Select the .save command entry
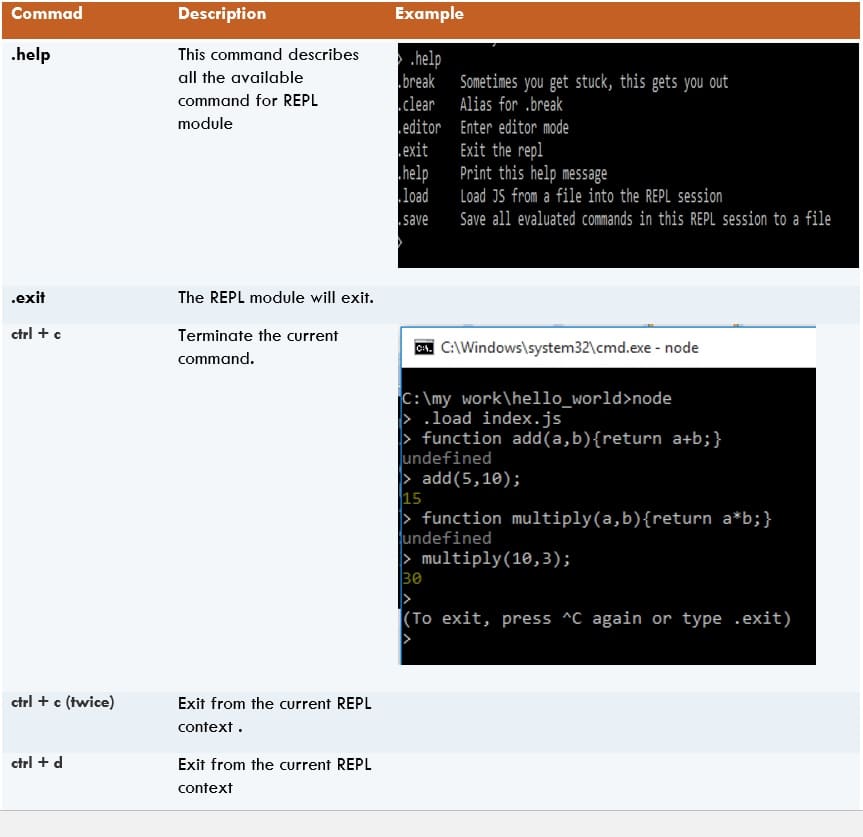863x837 pixels. 417,219
